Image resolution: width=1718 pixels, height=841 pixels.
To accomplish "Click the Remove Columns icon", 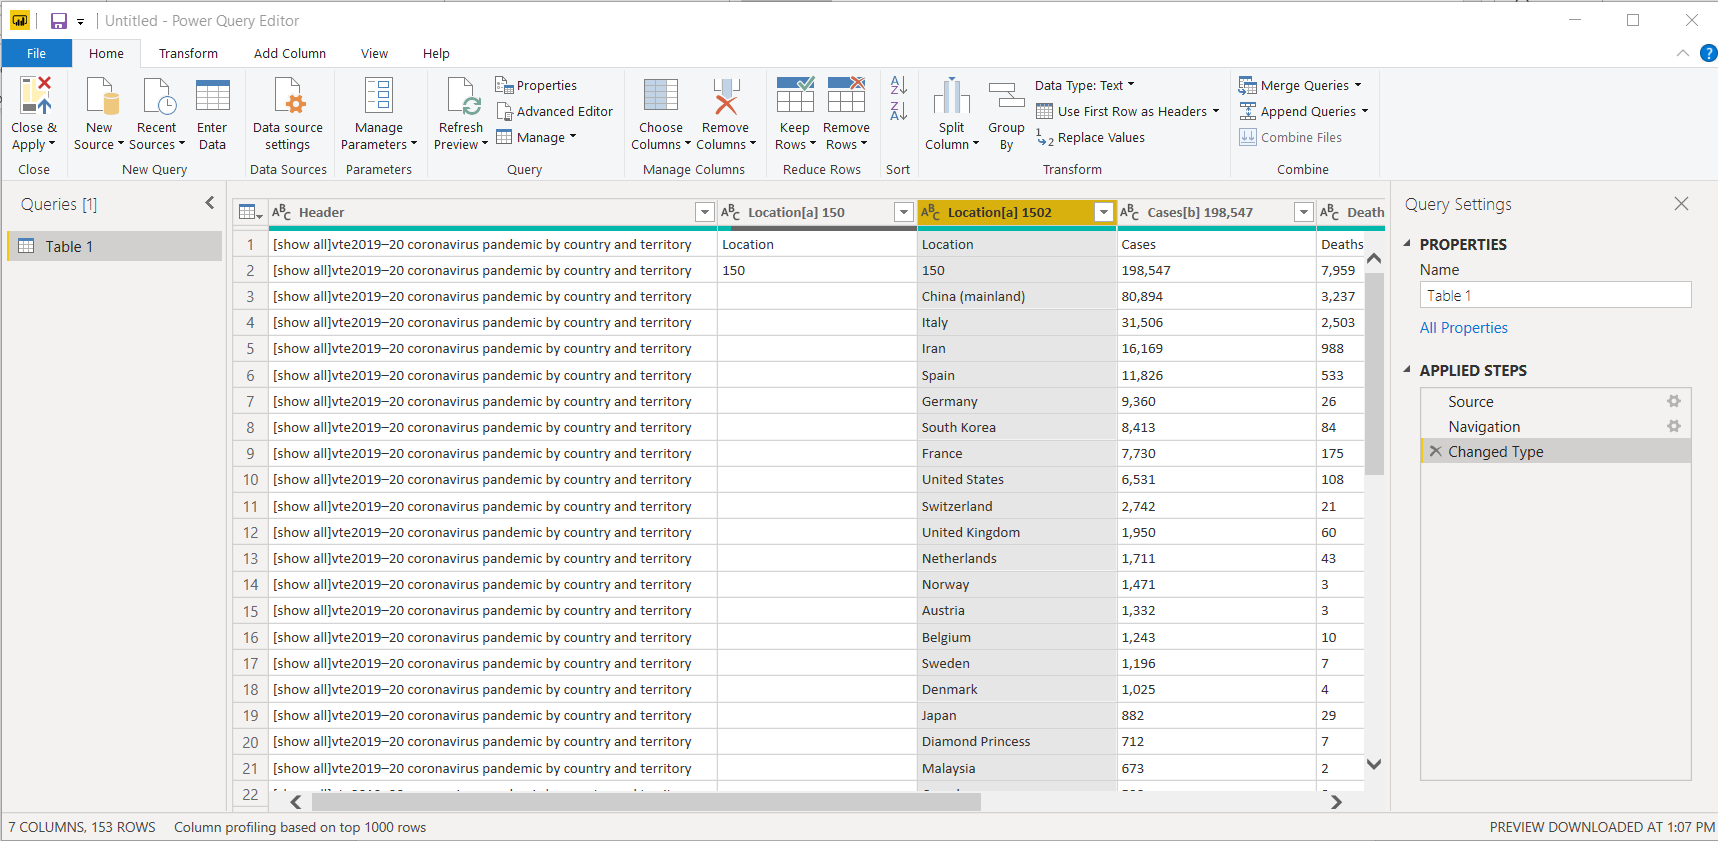I will (725, 97).
